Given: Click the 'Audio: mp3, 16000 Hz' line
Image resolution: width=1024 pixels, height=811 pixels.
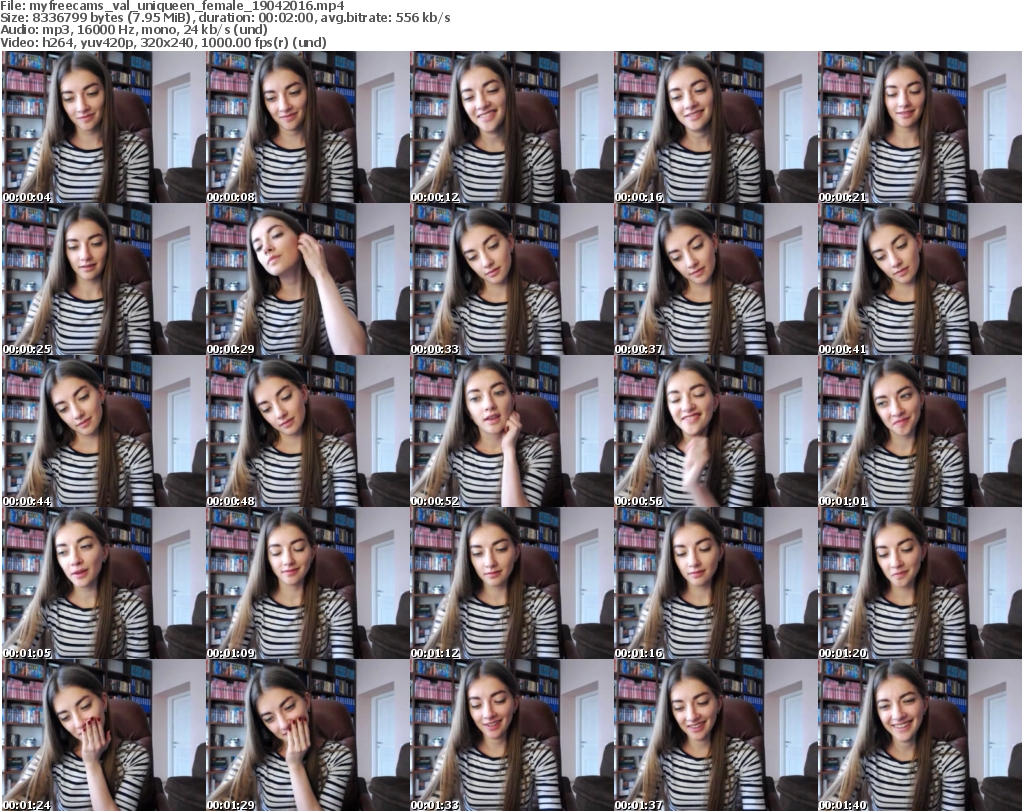Looking at the screenshot, I should point(134,30).
